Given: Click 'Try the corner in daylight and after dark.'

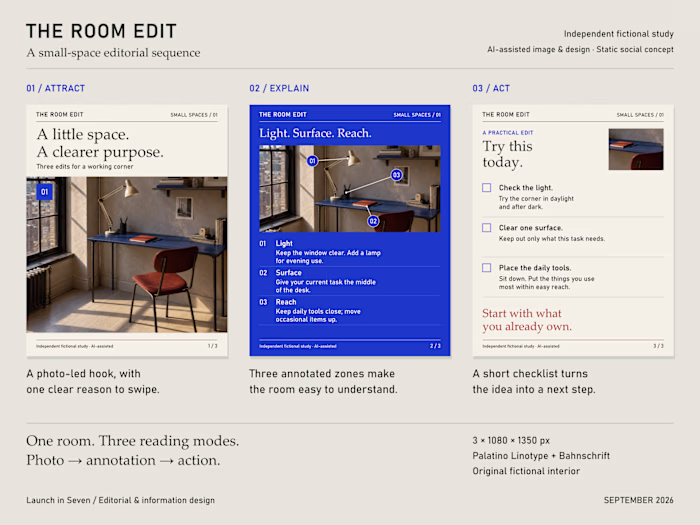Looking at the screenshot, I should (536, 203).
